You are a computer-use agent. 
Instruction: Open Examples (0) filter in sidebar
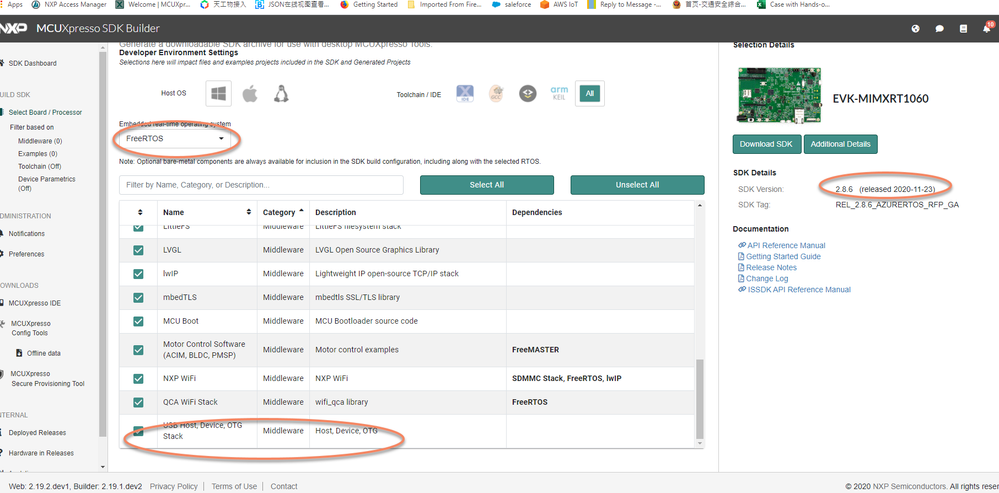coord(38,154)
